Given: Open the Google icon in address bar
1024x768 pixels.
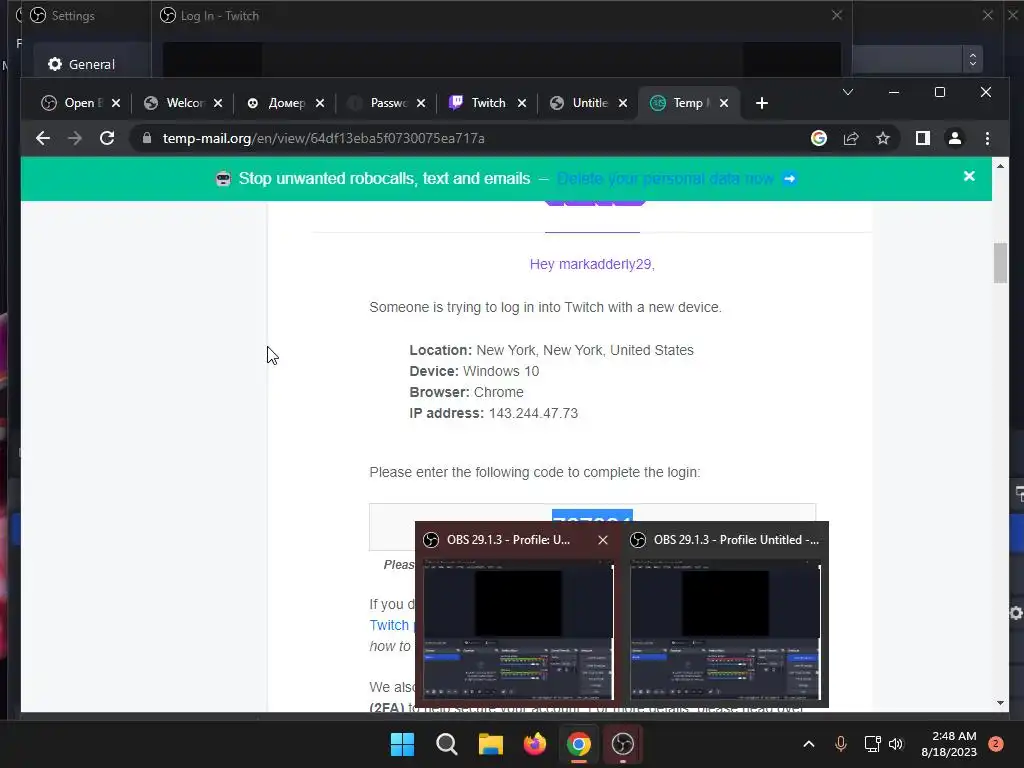Looking at the screenshot, I should tap(819, 138).
